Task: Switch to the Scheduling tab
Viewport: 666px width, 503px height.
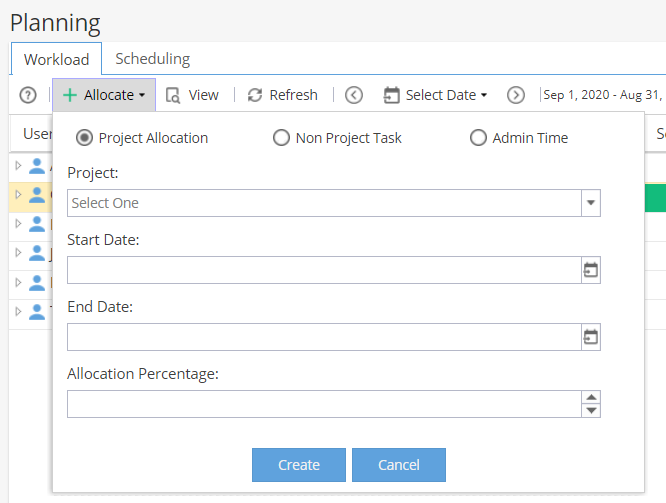Action: click(152, 59)
